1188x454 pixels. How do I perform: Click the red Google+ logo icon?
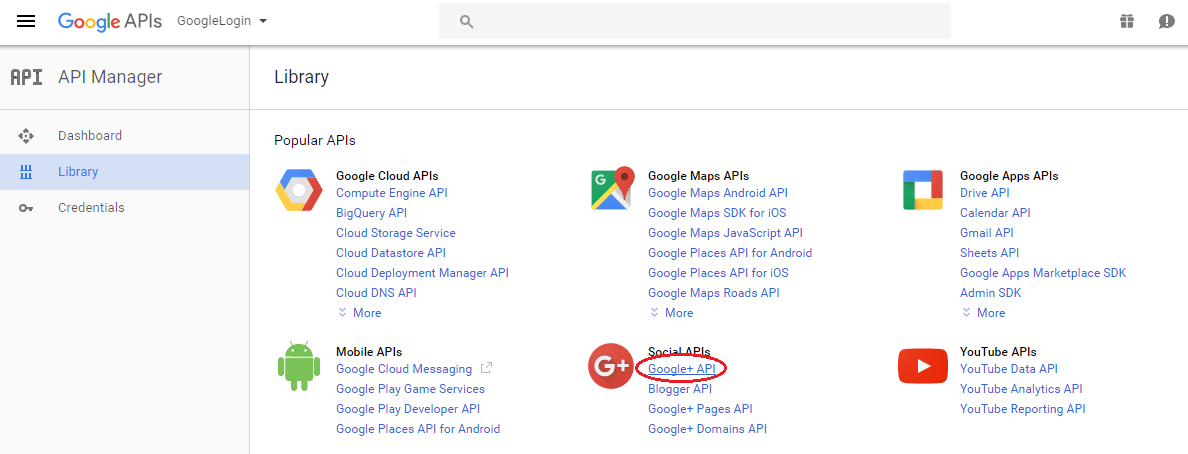(x=610, y=367)
